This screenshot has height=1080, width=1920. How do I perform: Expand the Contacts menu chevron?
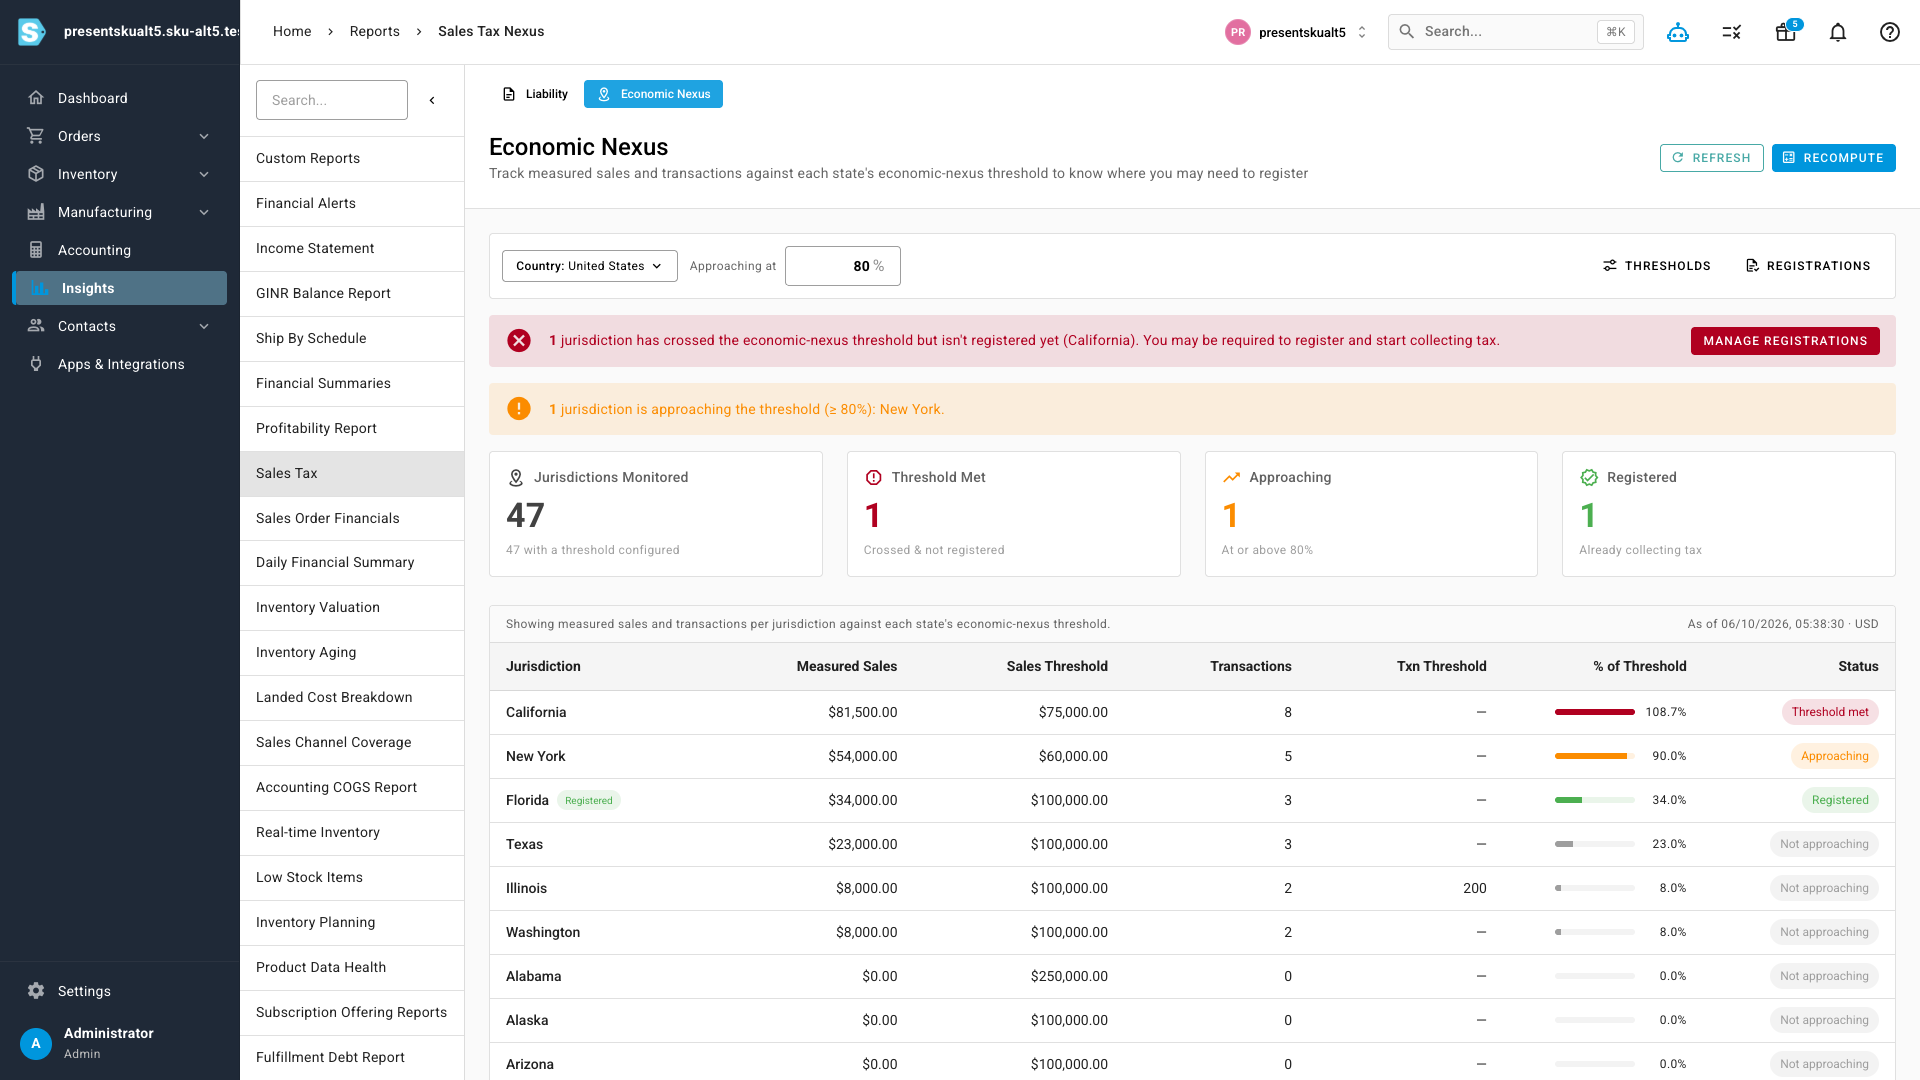204,326
